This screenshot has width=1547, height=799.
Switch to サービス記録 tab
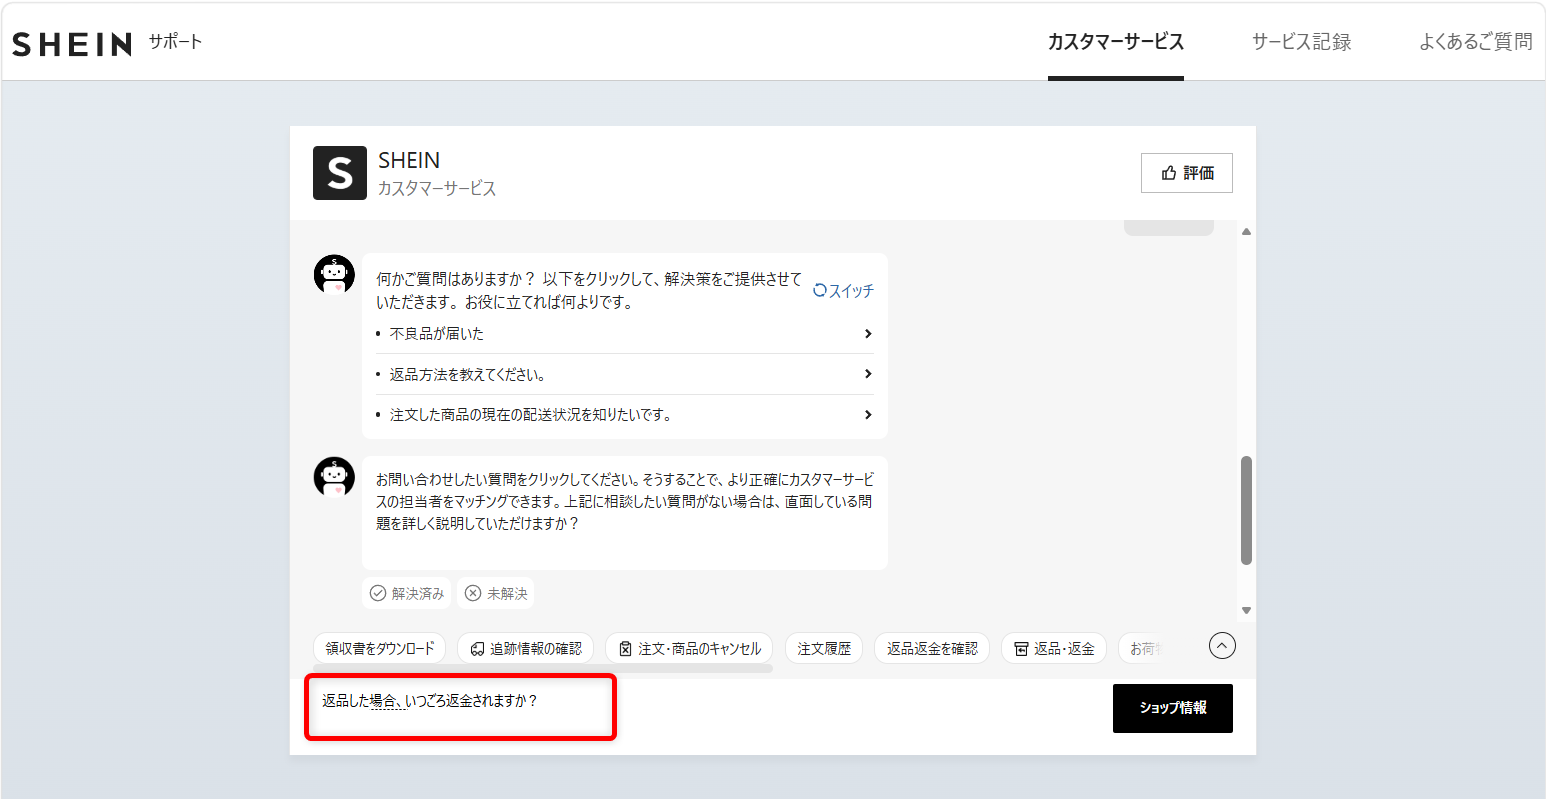coord(1301,42)
